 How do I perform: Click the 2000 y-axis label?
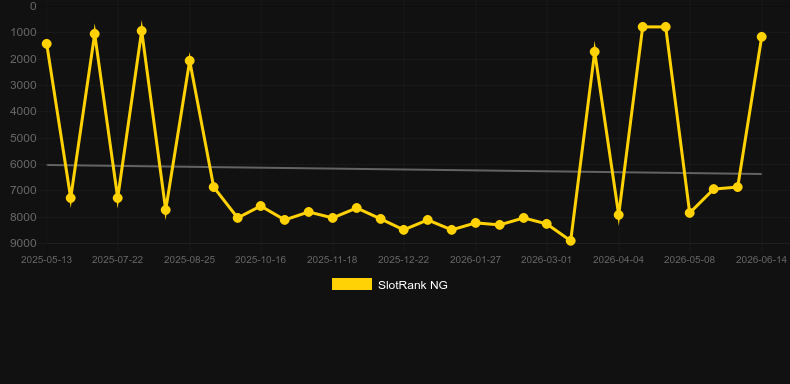24,59
